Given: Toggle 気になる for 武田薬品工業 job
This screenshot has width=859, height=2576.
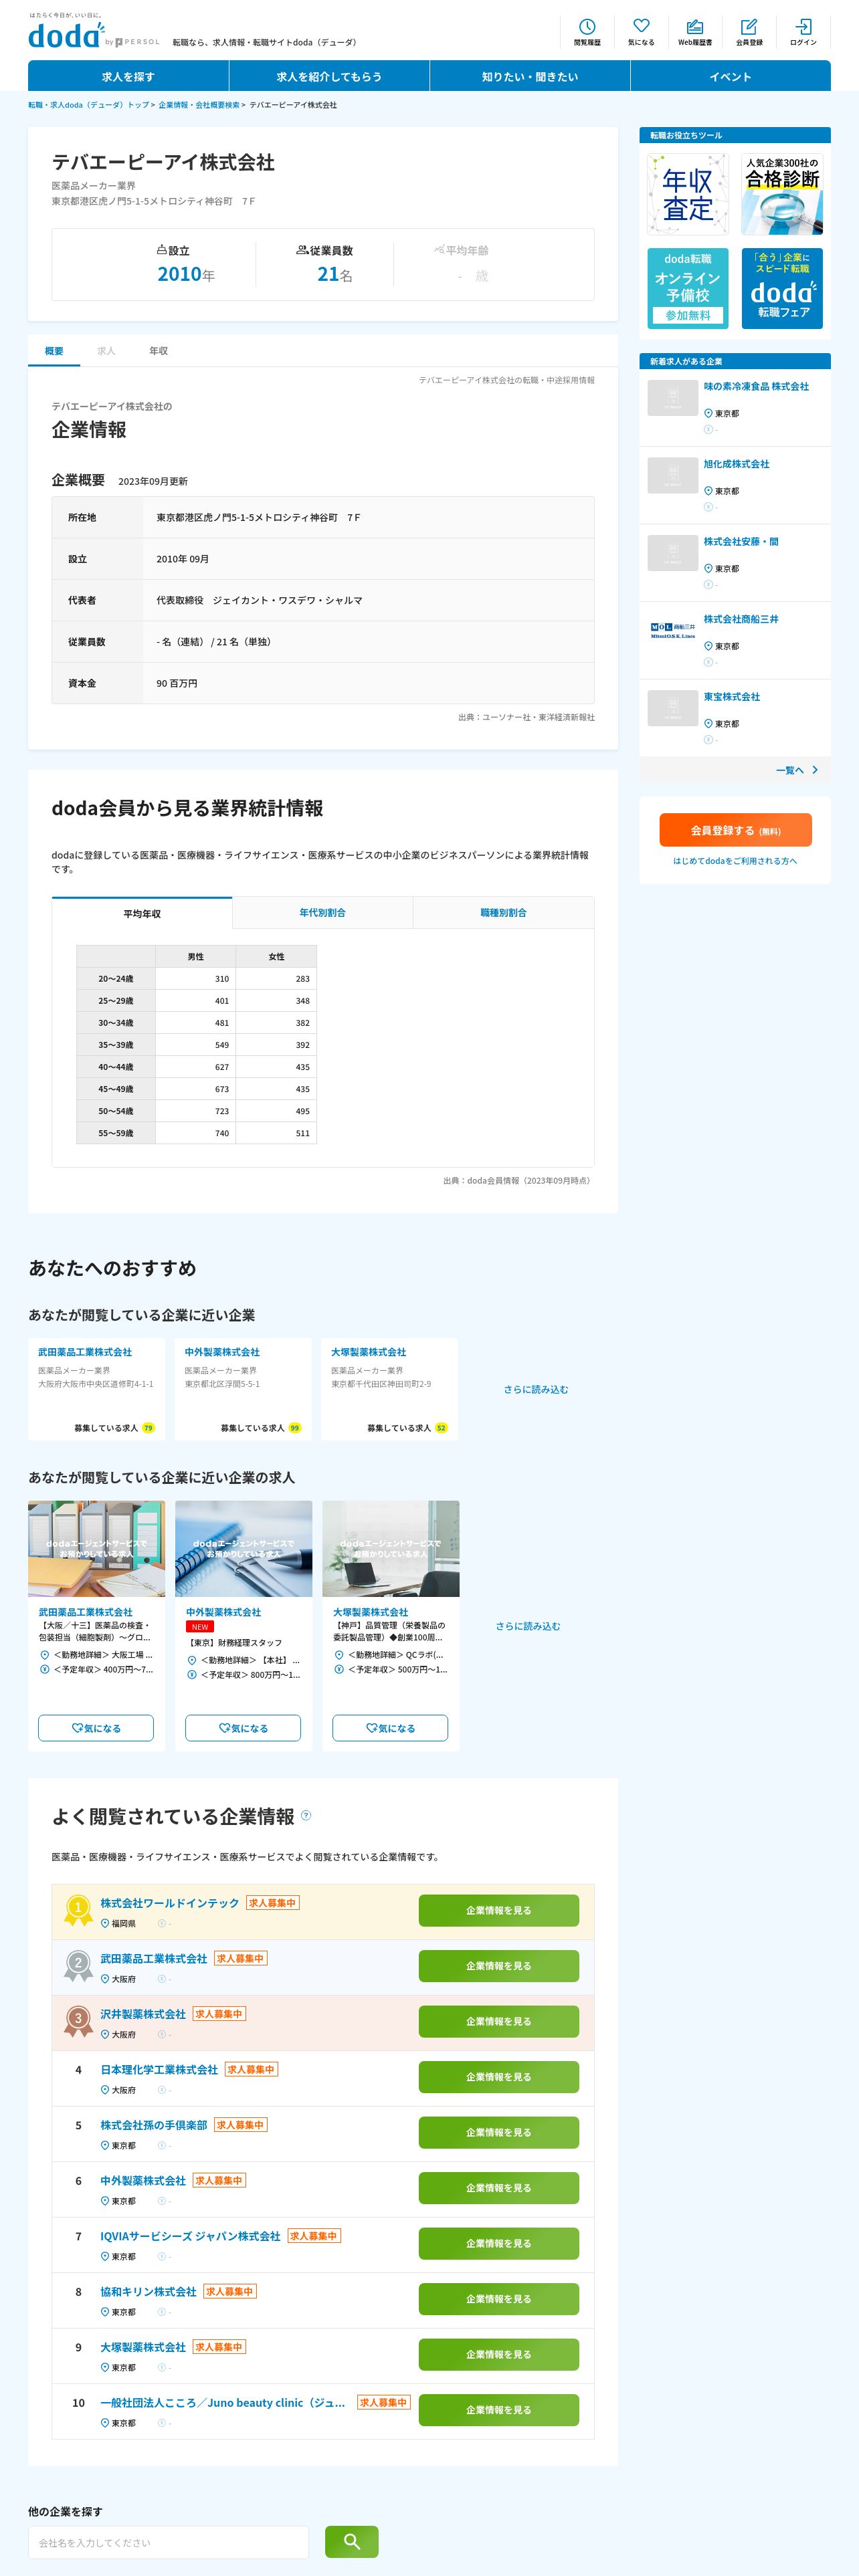Looking at the screenshot, I should pyautogui.click(x=96, y=1728).
